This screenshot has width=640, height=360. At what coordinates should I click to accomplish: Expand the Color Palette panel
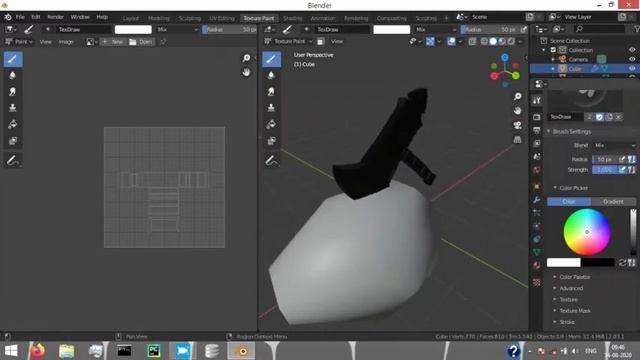[x=555, y=277]
